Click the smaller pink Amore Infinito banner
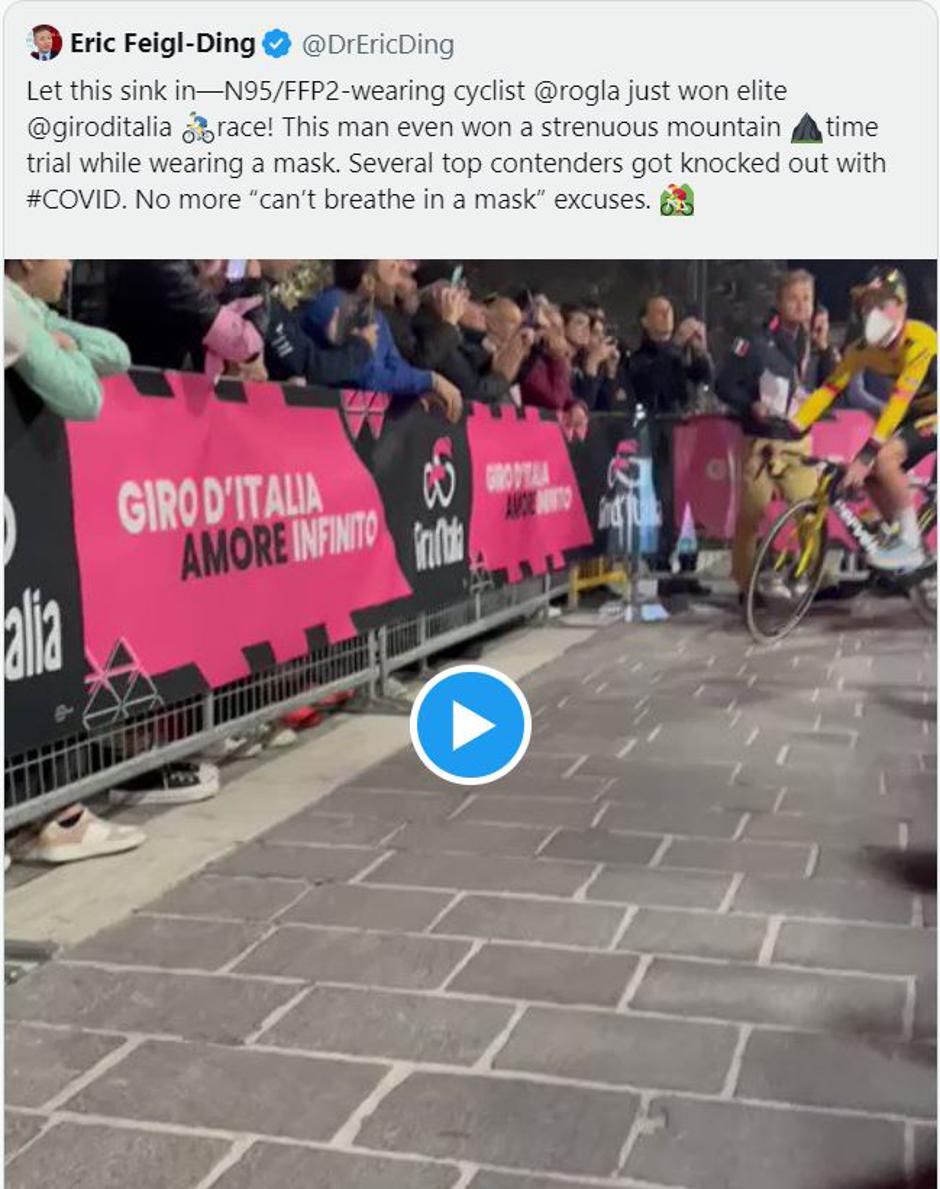This screenshot has width=940, height=1189. click(x=525, y=489)
